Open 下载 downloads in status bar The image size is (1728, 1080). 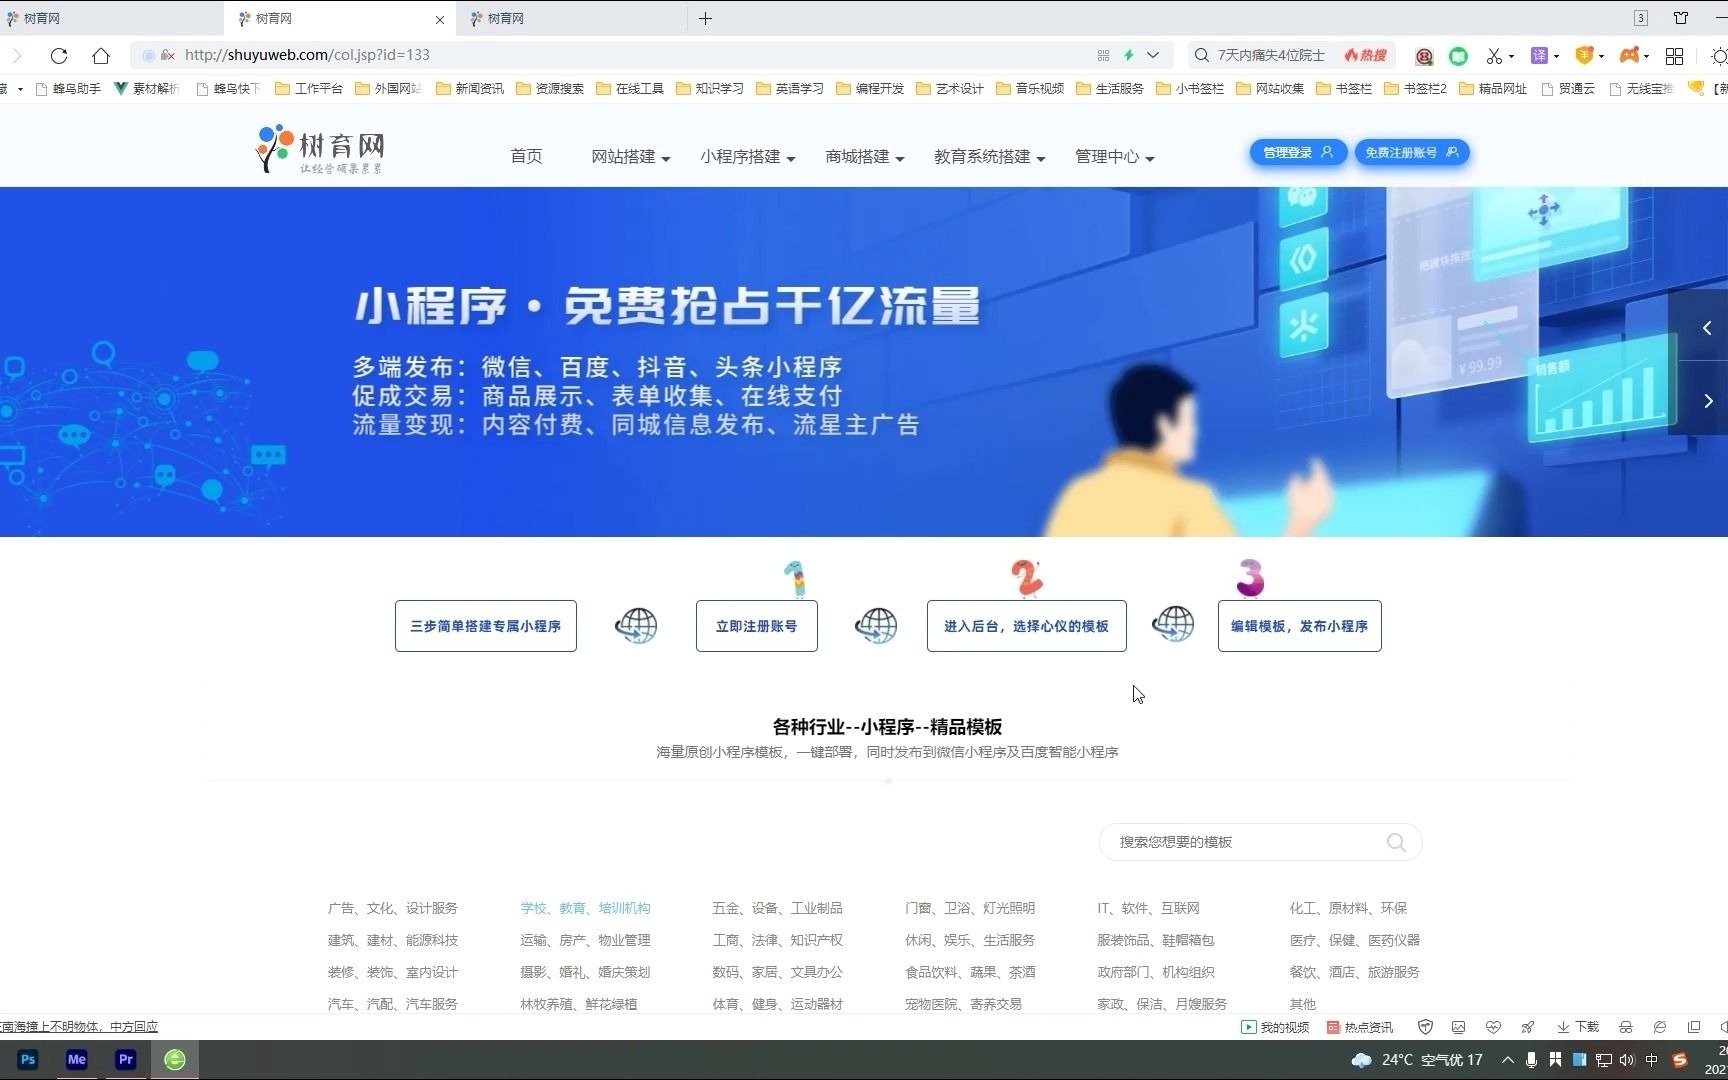point(1578,1027)
